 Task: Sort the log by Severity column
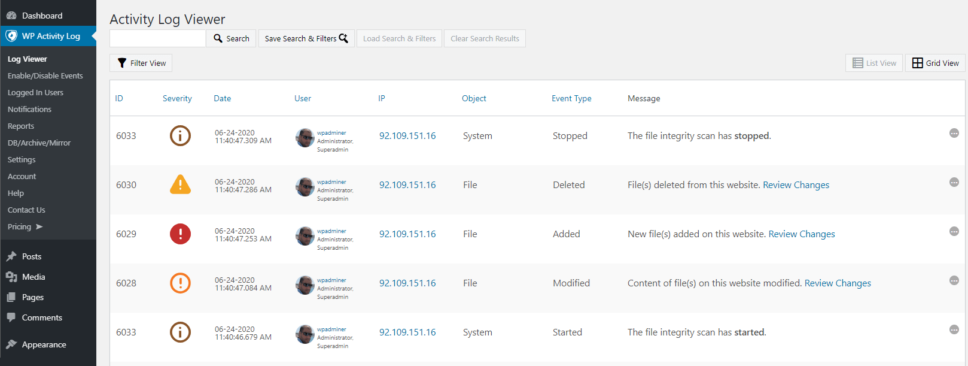[x=177, y=98]
